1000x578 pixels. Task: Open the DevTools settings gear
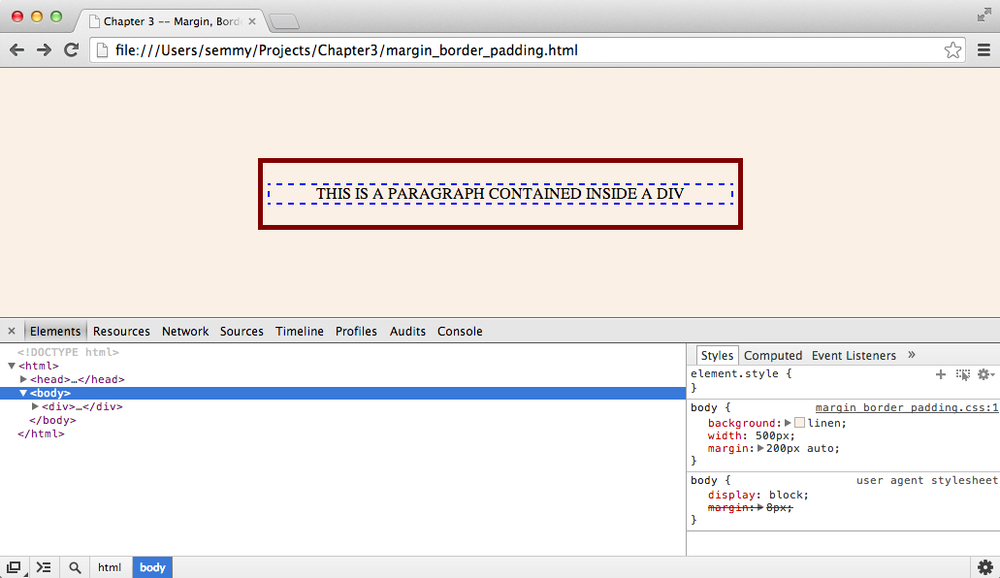click(x=985, y=567)
